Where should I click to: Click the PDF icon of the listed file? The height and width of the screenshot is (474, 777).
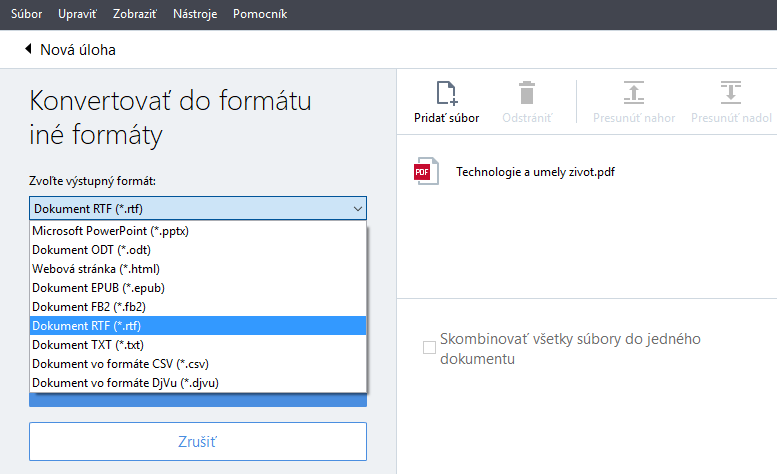427,171
